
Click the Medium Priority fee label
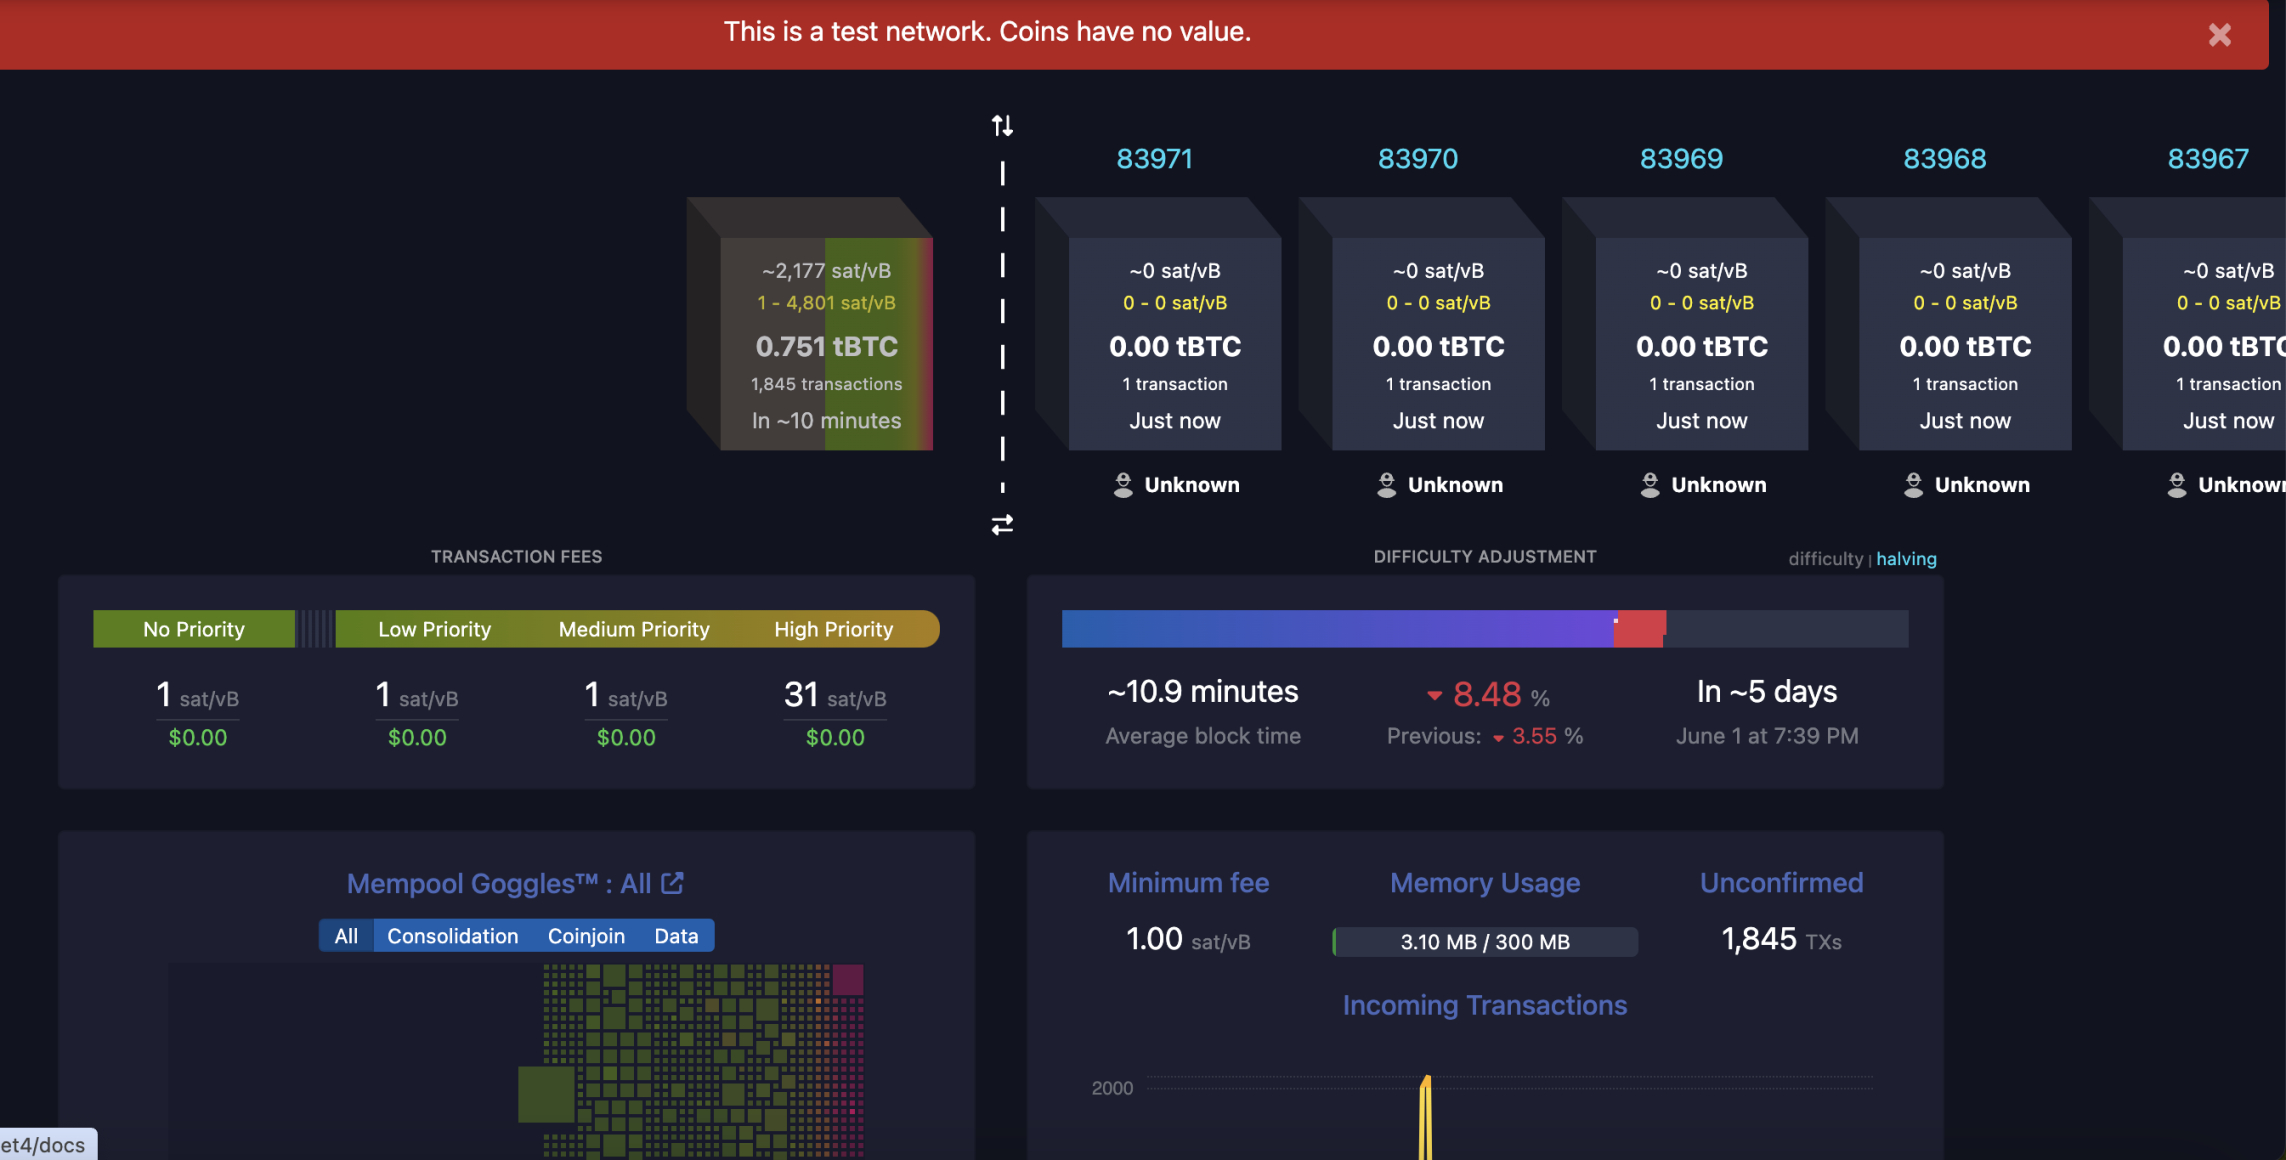click(634, 629)
